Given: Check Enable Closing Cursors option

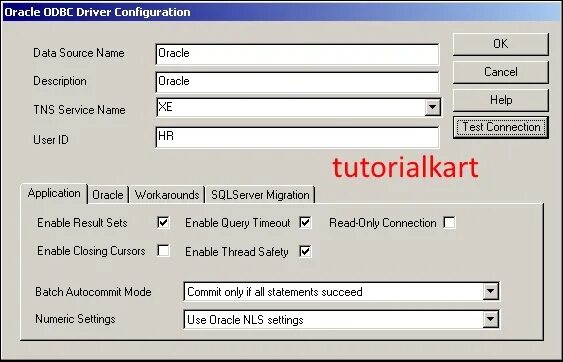Looking at the screenshot, I should (163, 251).
